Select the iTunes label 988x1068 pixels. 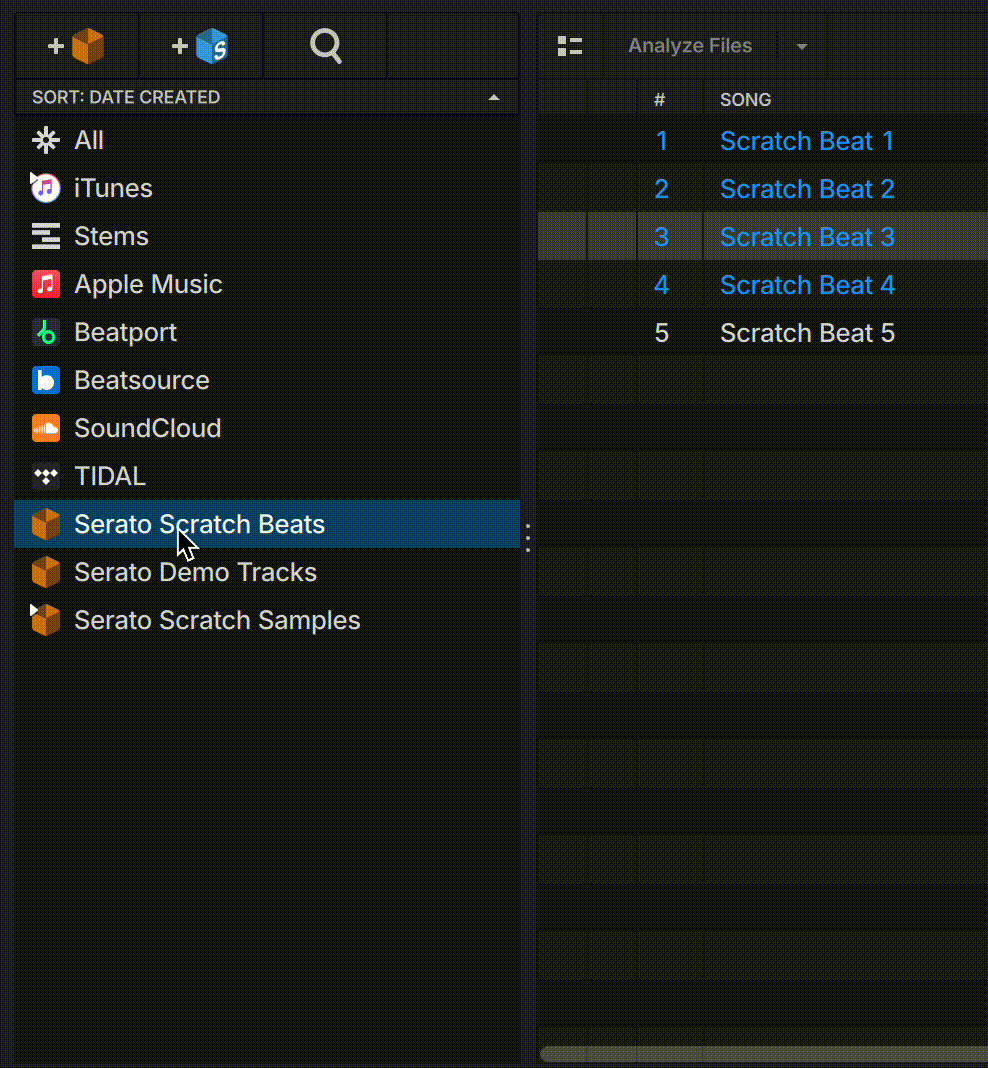click(113, 189)
